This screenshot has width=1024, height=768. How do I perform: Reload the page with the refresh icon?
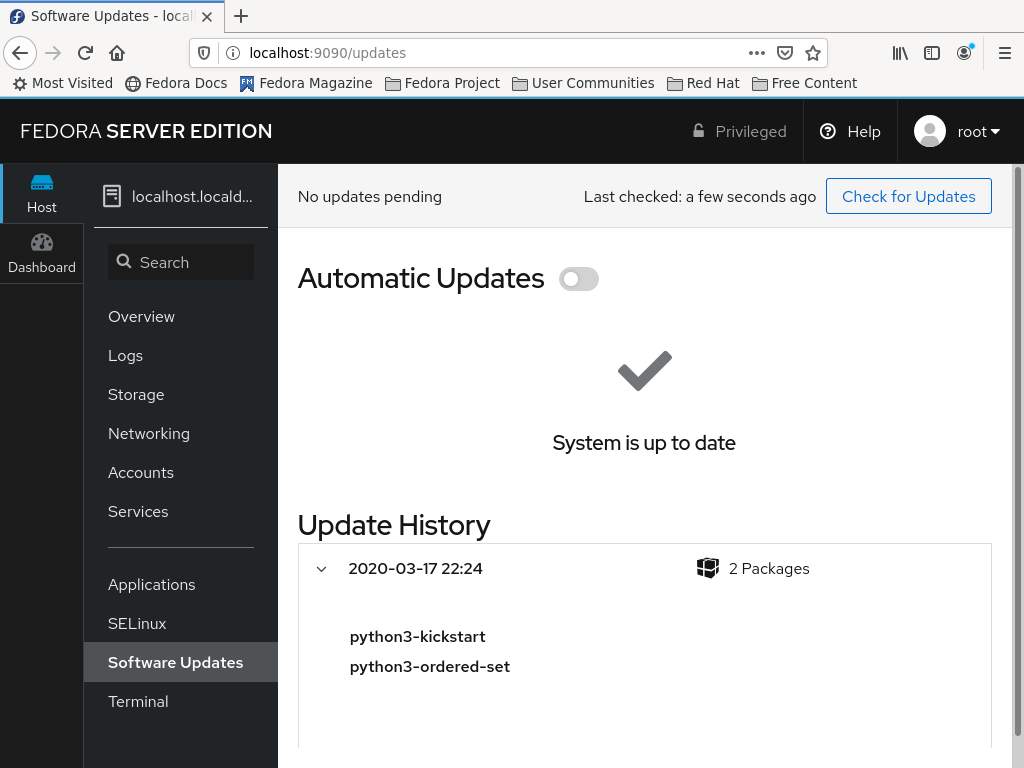[x=85, y=53]
